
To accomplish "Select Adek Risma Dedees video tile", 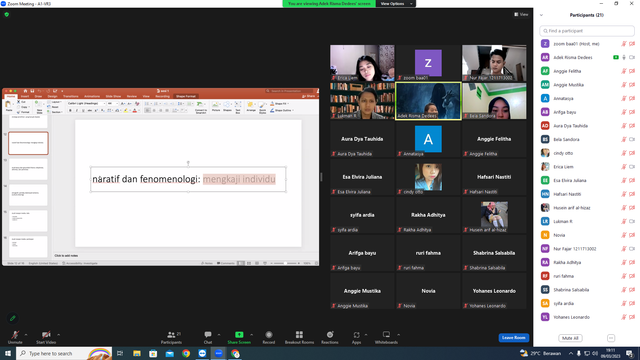I will click(428, 101).
